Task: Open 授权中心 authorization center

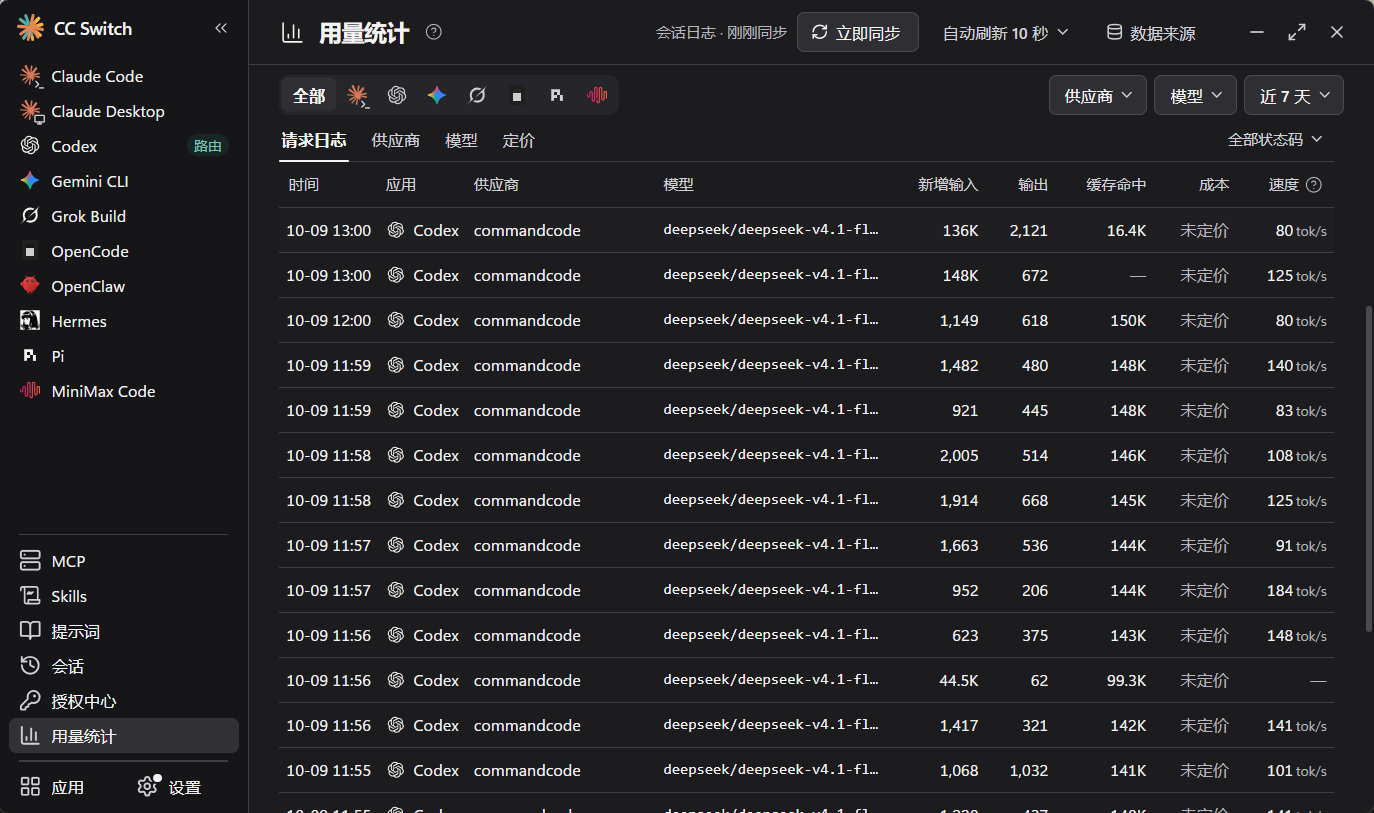Action: click(124, 701)
